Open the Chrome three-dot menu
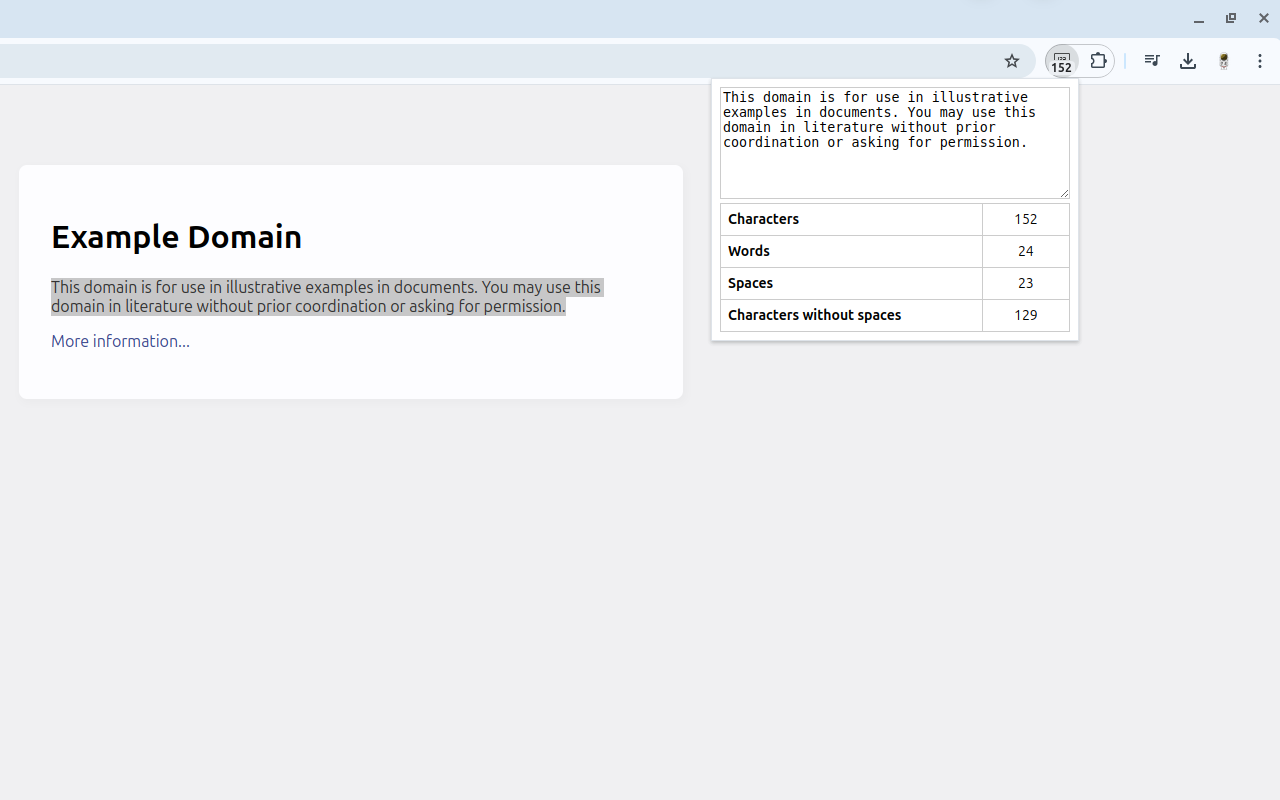The width and height of the screenshot is (1280, 800). (x=1260, y=61)
